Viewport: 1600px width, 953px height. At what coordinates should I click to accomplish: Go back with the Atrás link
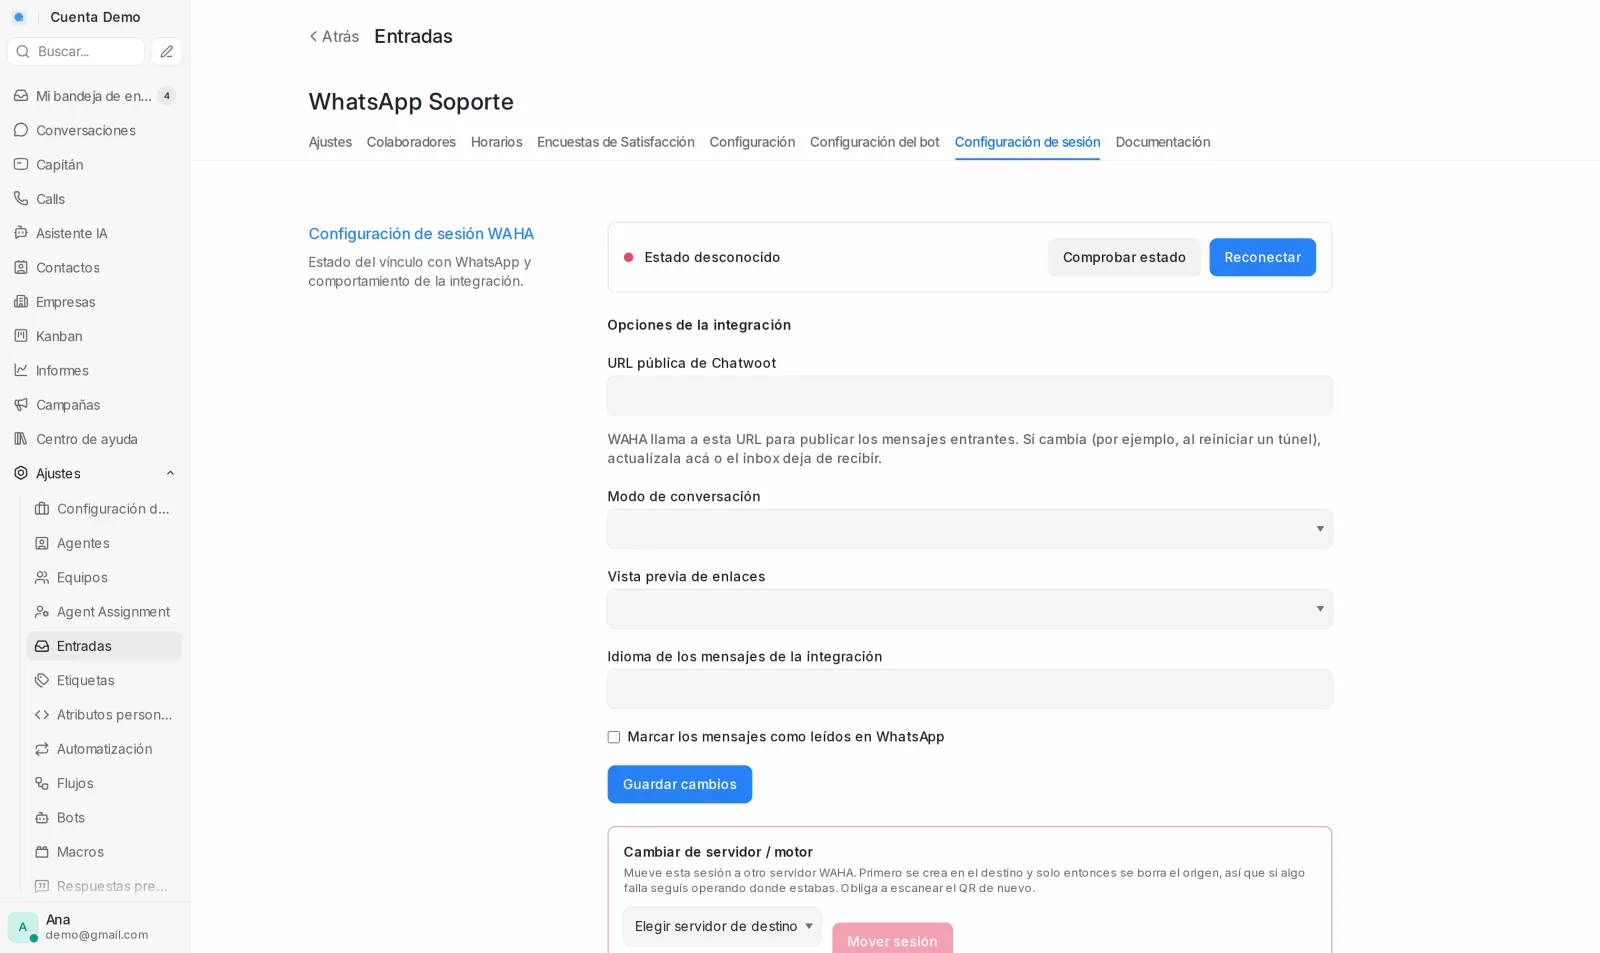coord(333,36)
